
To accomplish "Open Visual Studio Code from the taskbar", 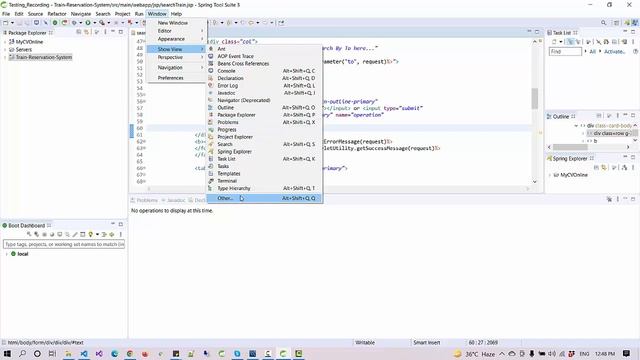I will pos(84,353).
